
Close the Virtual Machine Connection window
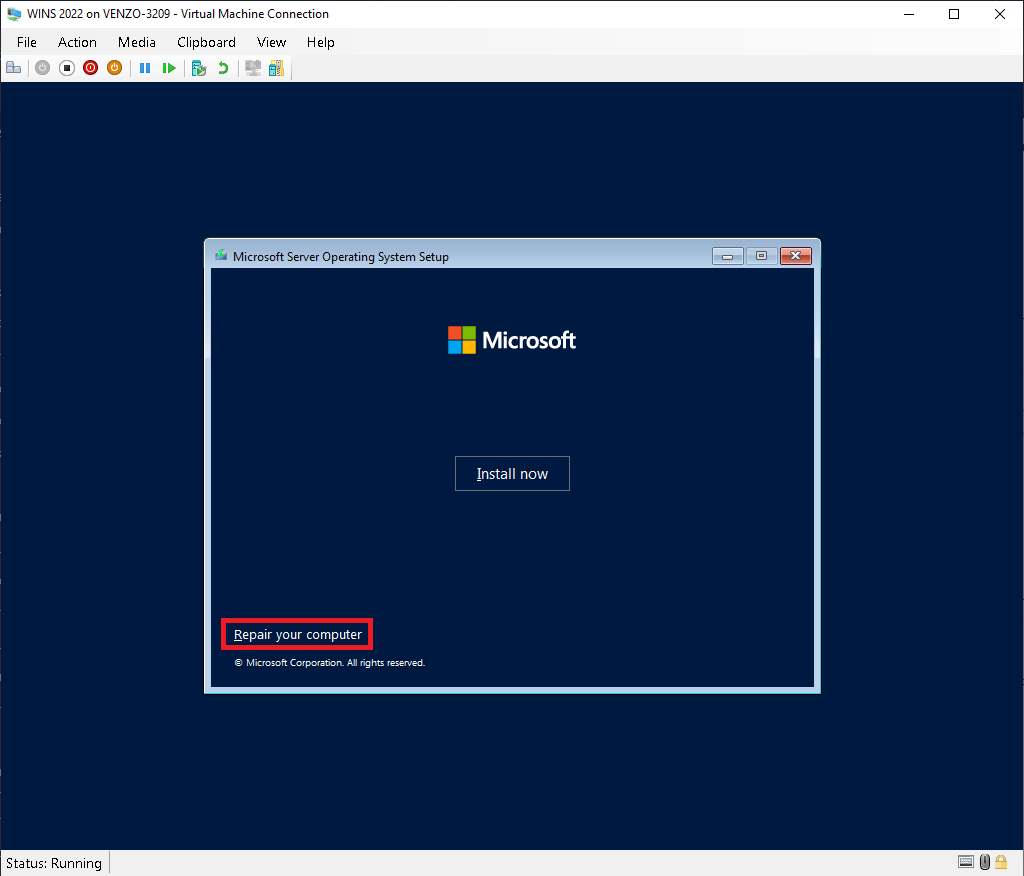1000,14
